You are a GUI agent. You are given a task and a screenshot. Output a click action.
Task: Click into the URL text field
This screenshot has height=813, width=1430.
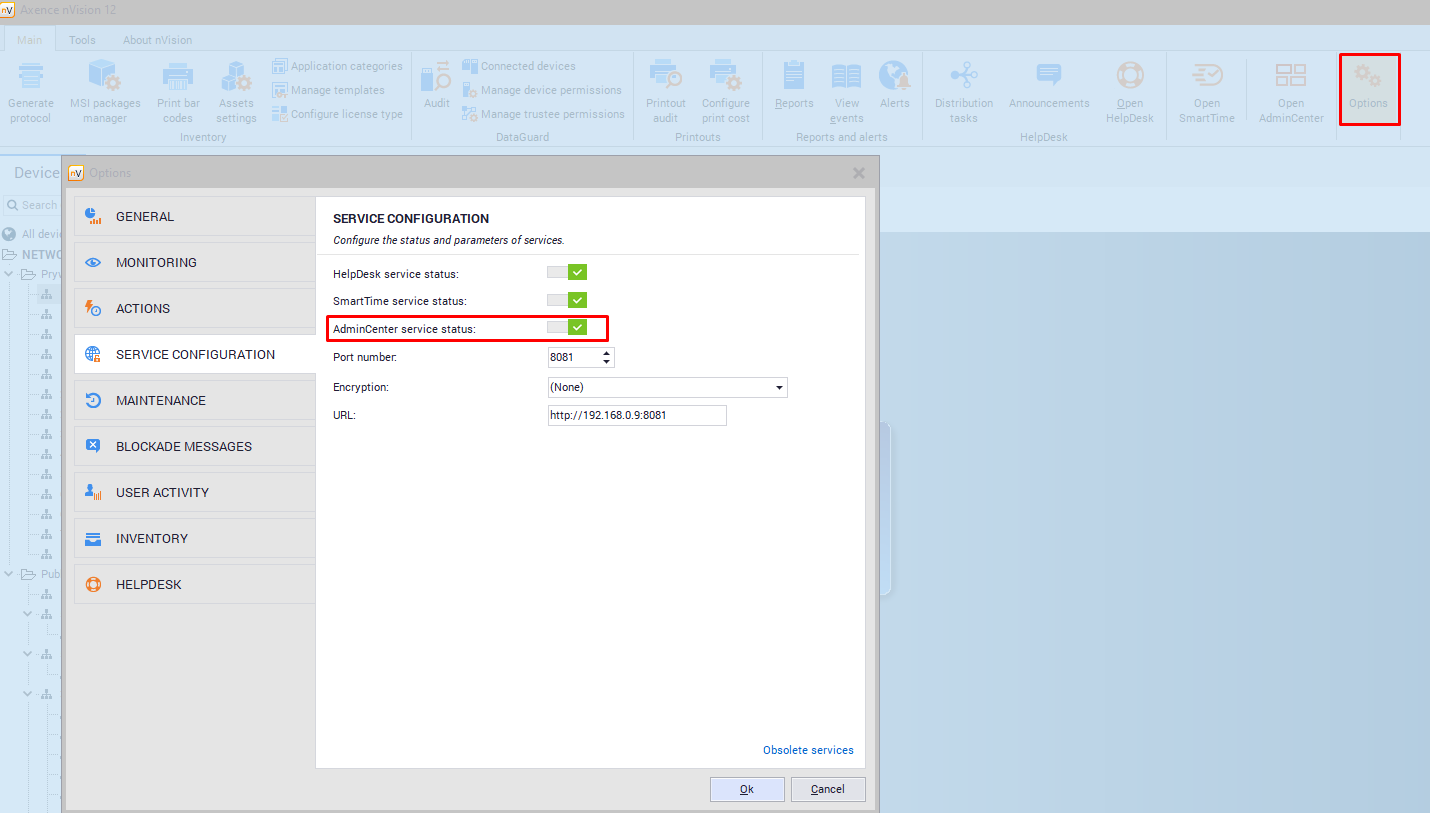click(x=636, y=415)
